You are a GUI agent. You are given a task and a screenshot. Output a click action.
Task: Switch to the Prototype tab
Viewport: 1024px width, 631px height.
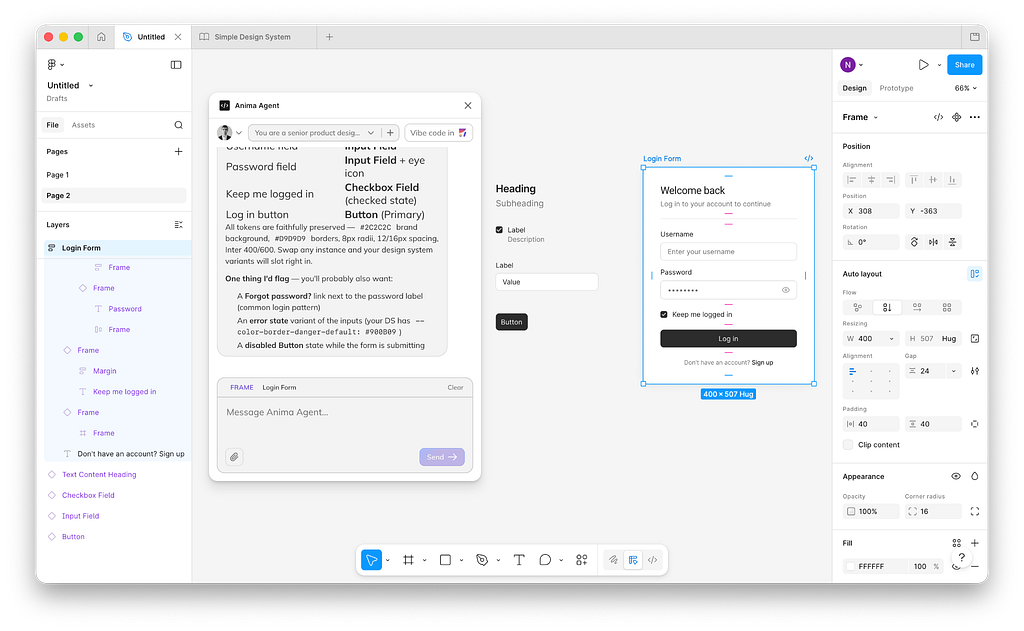click(x=896, y=88)
